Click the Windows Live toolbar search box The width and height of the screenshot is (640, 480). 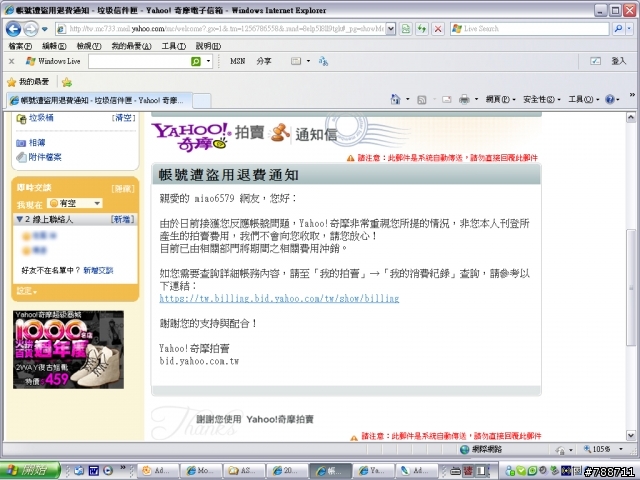(x=139, y=61)
